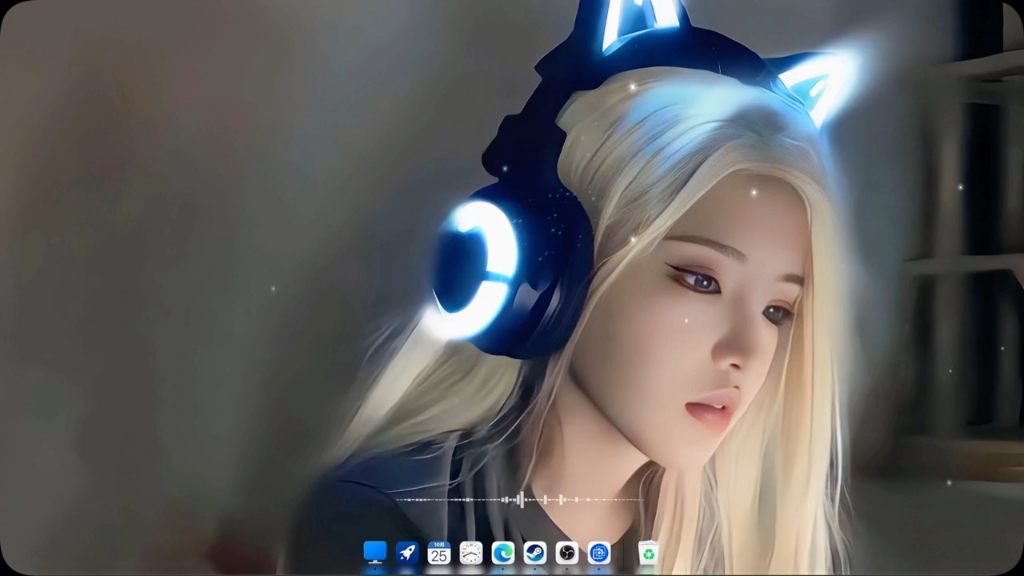Open the recycle bin in the dock
Image resolution: width=1024 pixels, height=576 pixels.
(x=648, y=553)
